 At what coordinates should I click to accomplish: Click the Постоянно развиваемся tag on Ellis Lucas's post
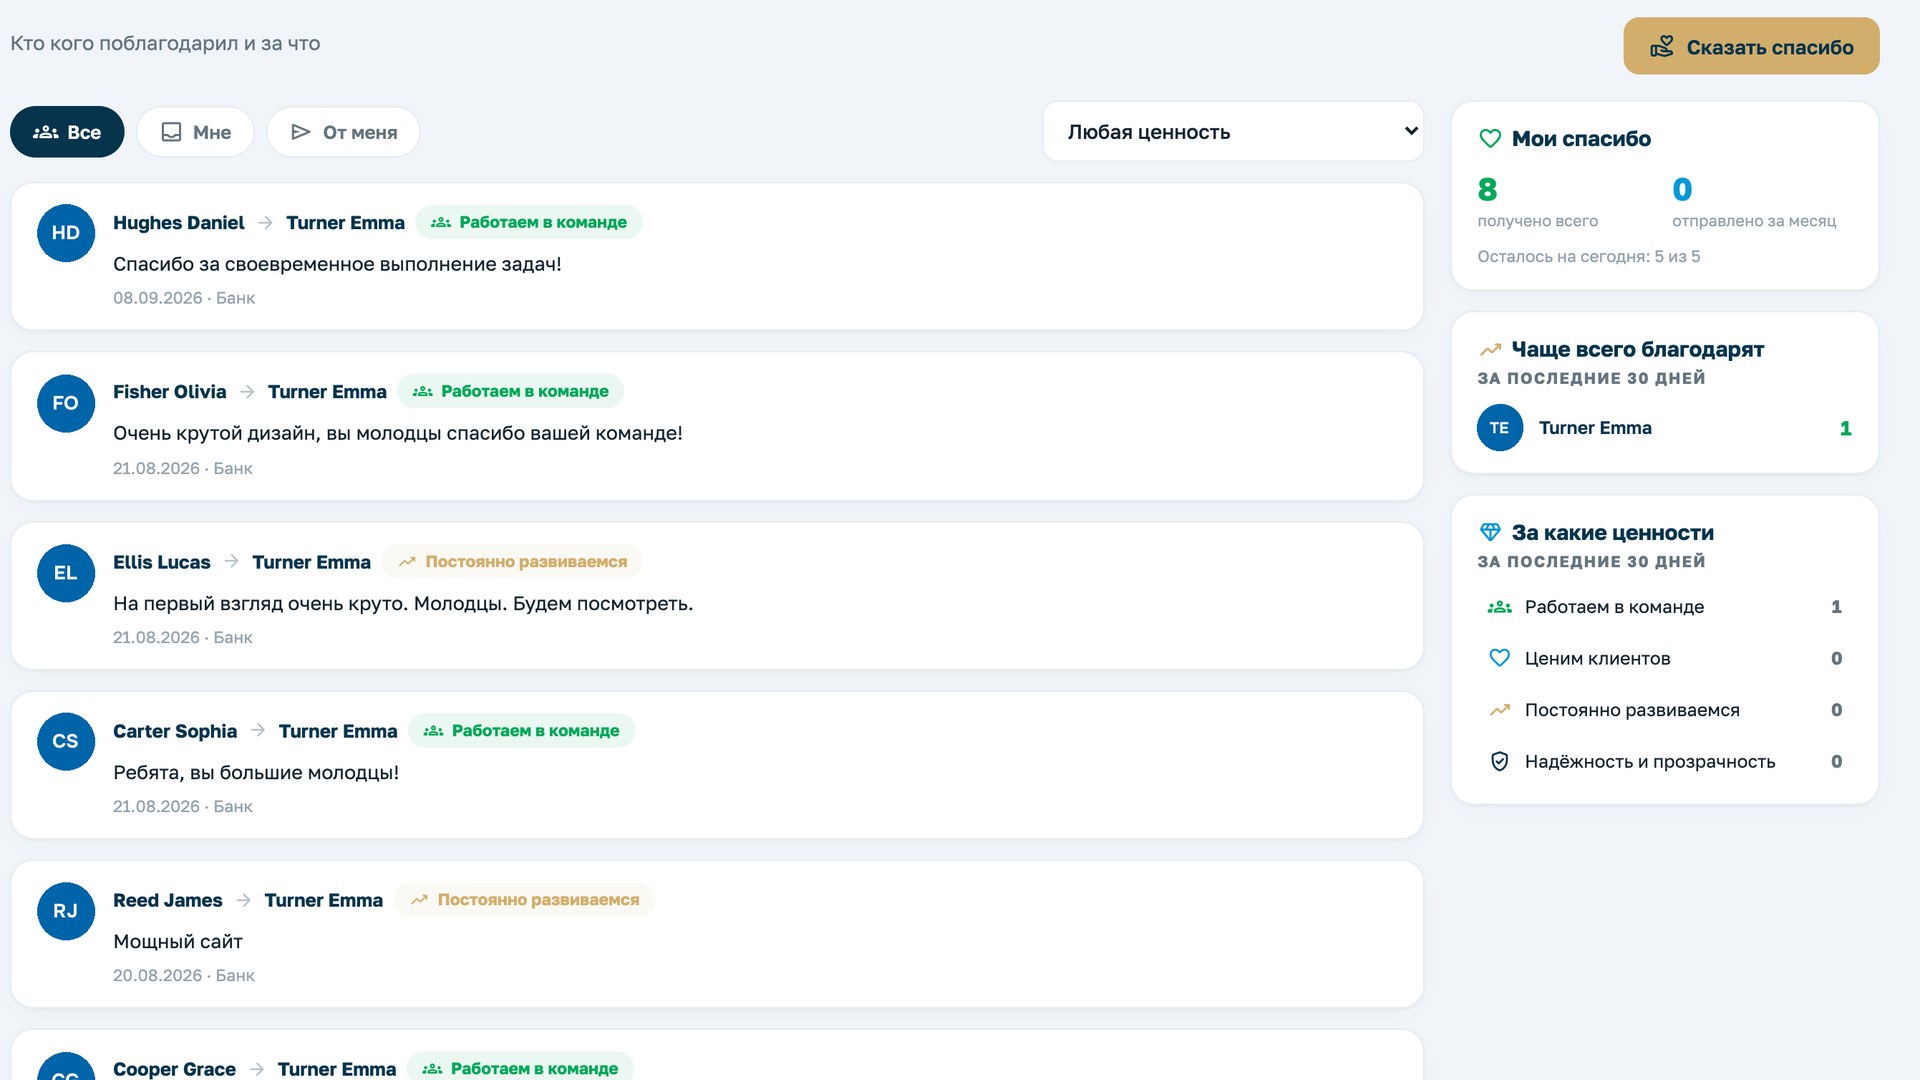(x=512, y=562)
